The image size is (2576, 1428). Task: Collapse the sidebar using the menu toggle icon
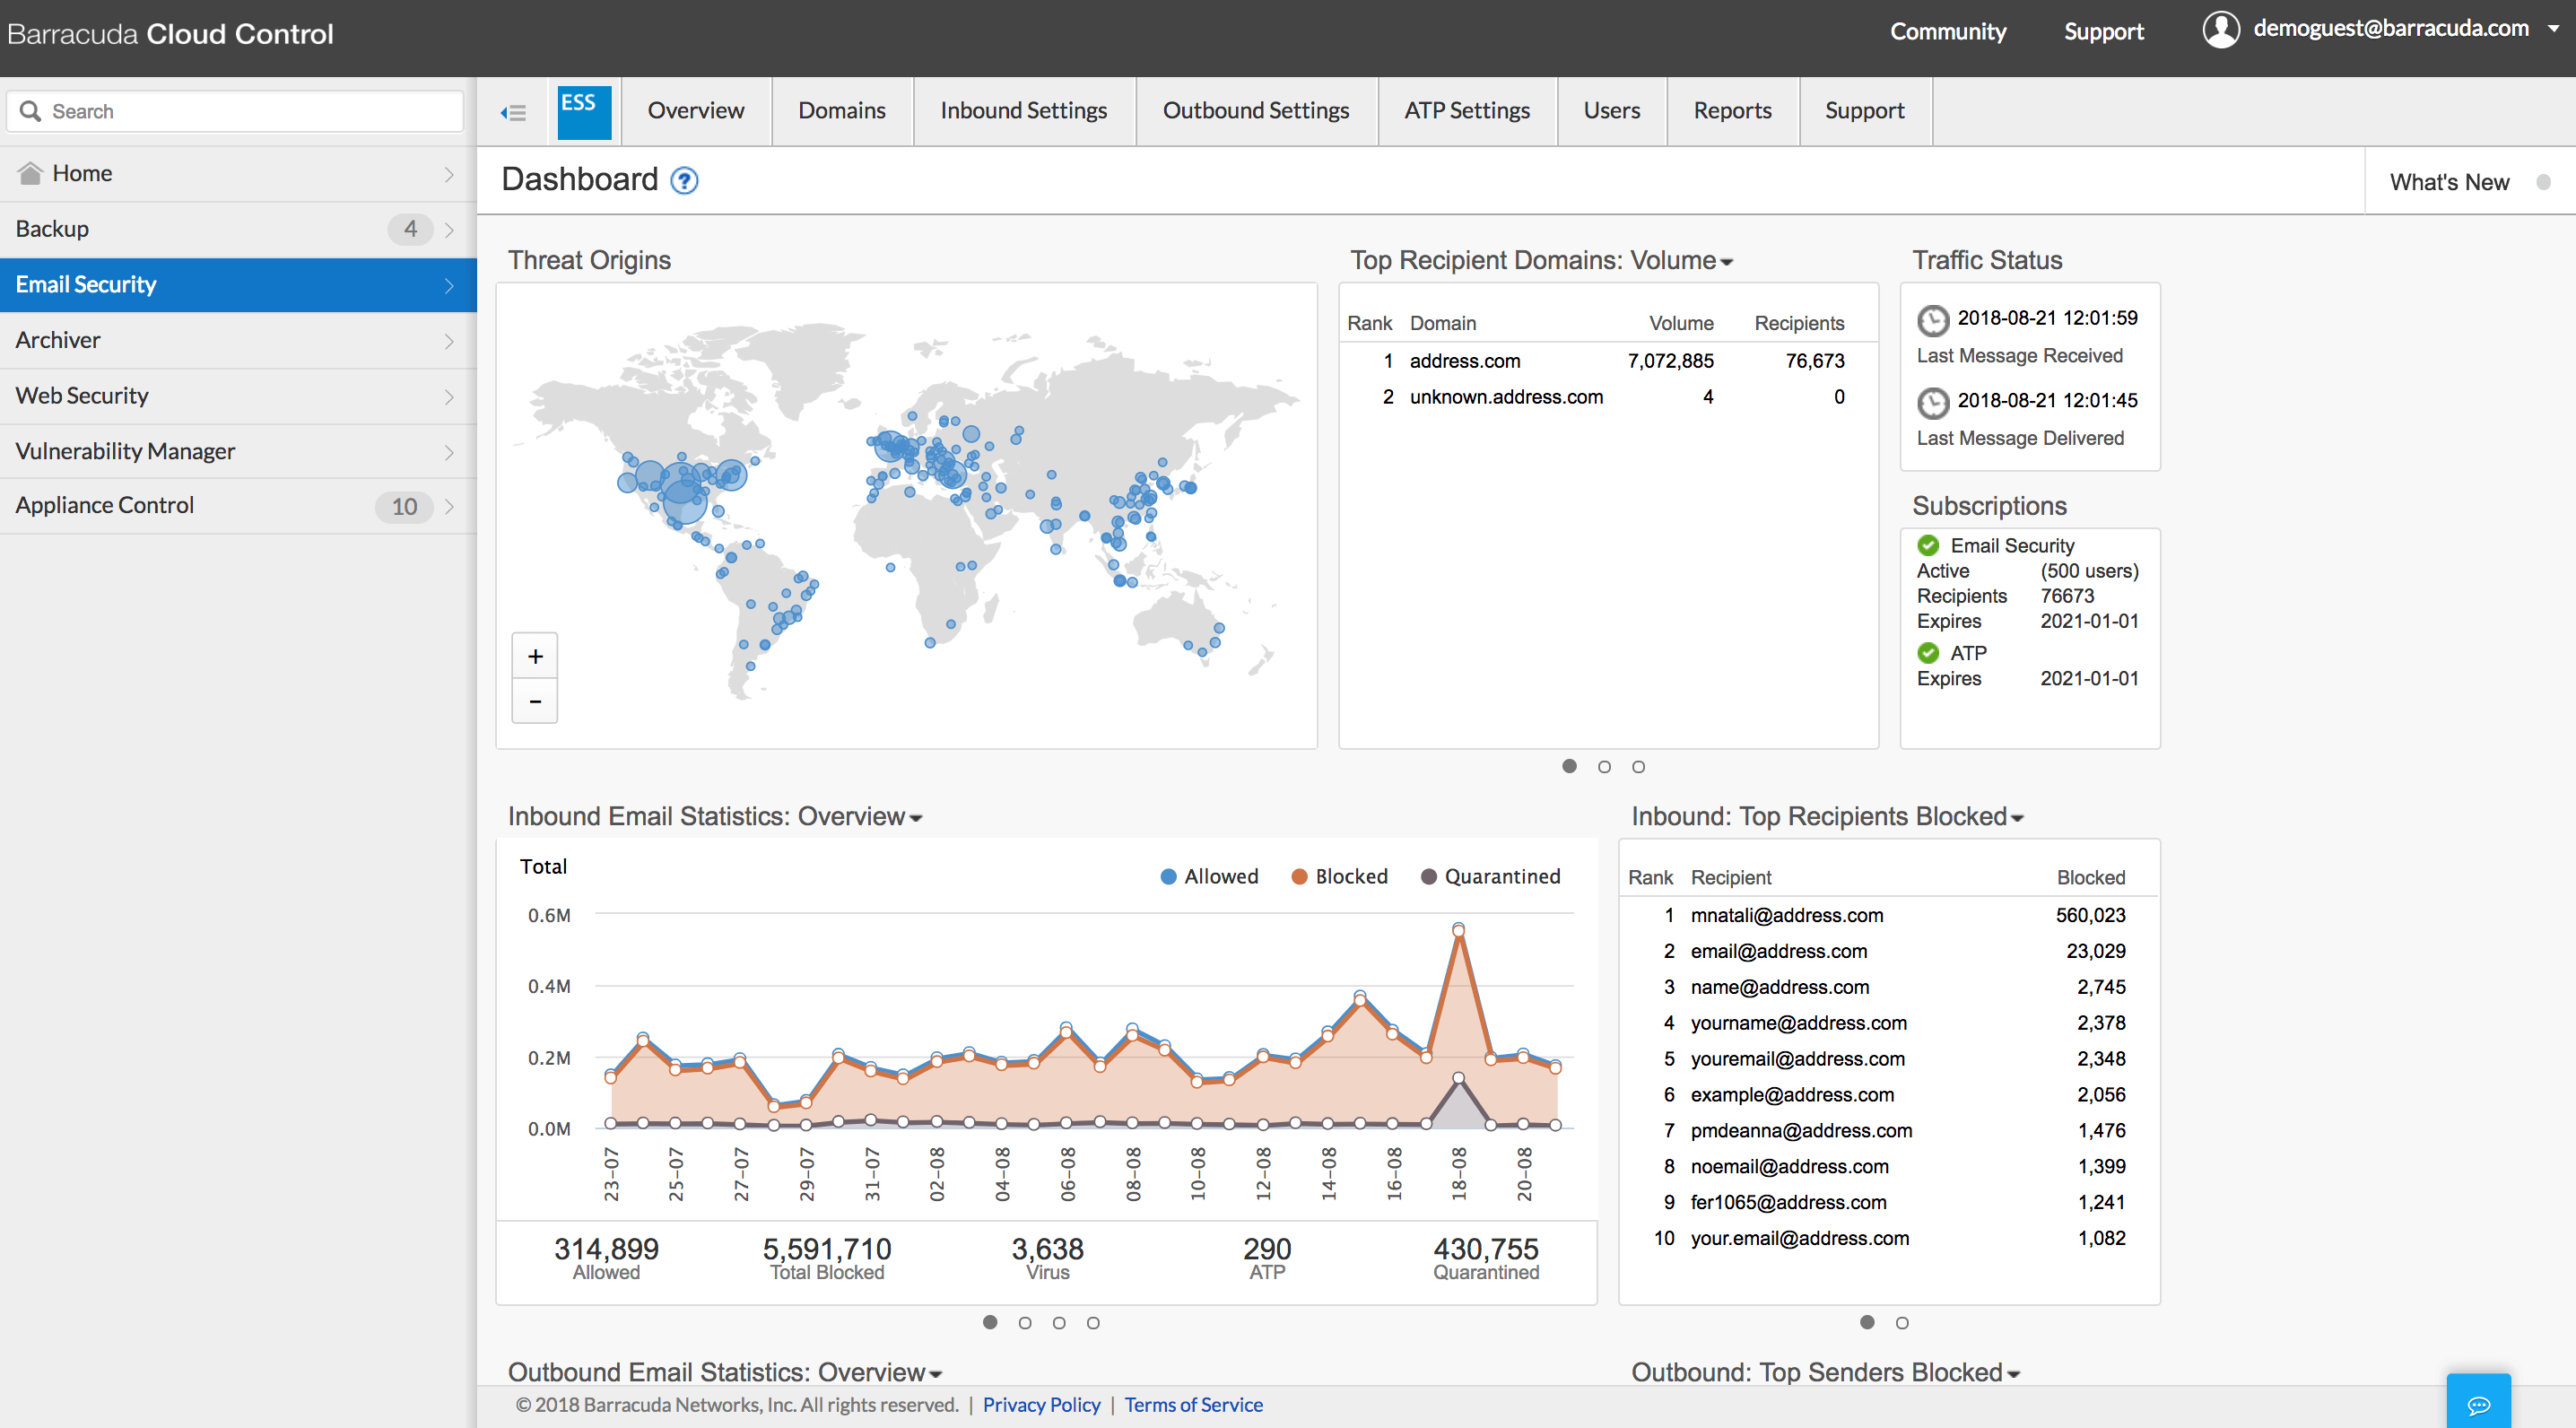[513, 112]
